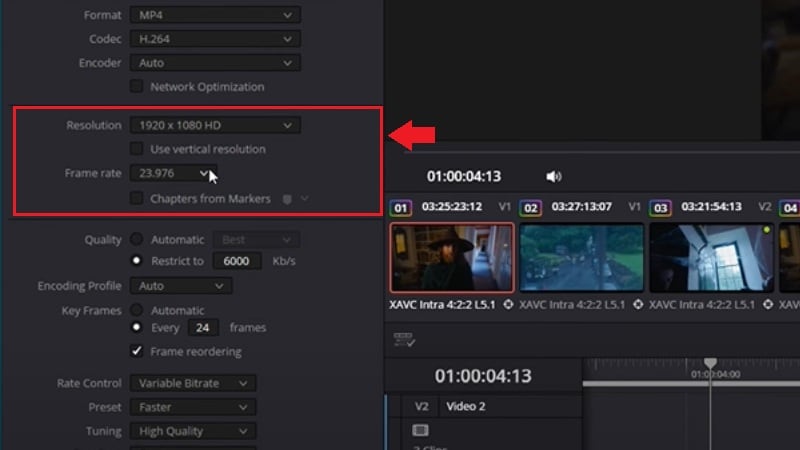The width and height of the screenshot is (800, 450).
Task: Select the Quality Automatic radio button
Action: [136, 239]
